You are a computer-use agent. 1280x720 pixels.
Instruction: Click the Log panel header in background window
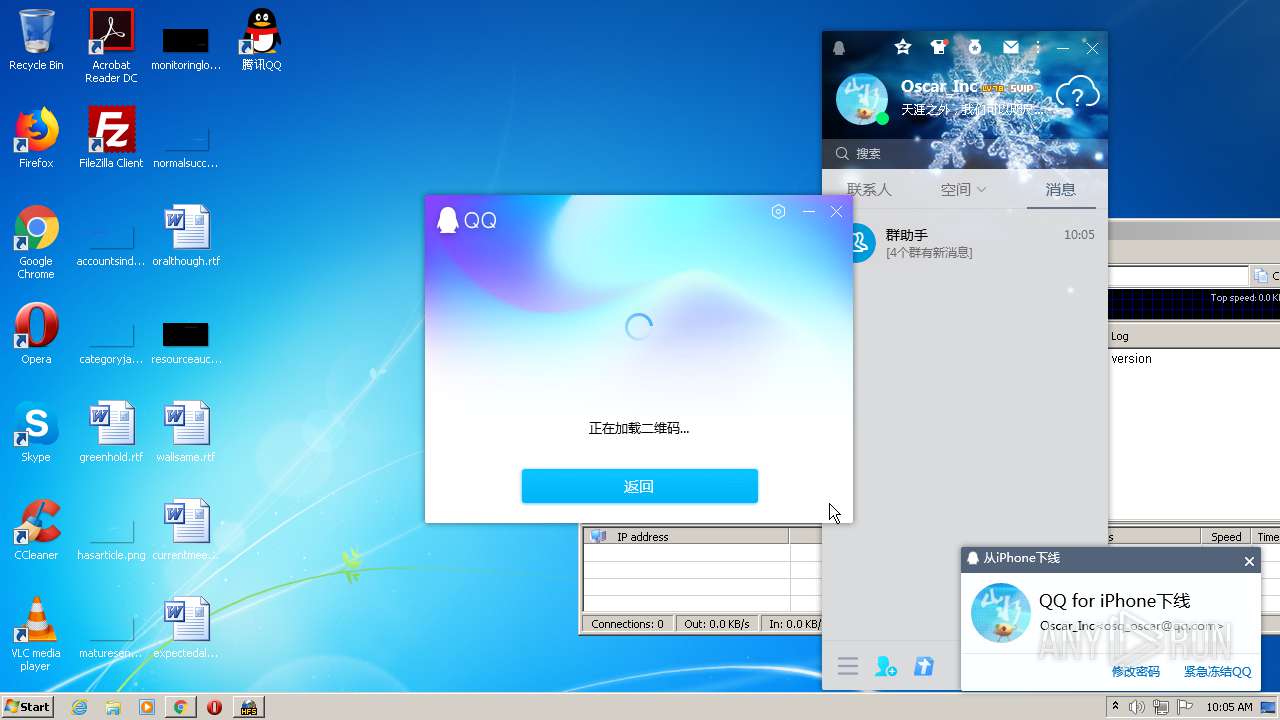click(x=1120, y=336)
